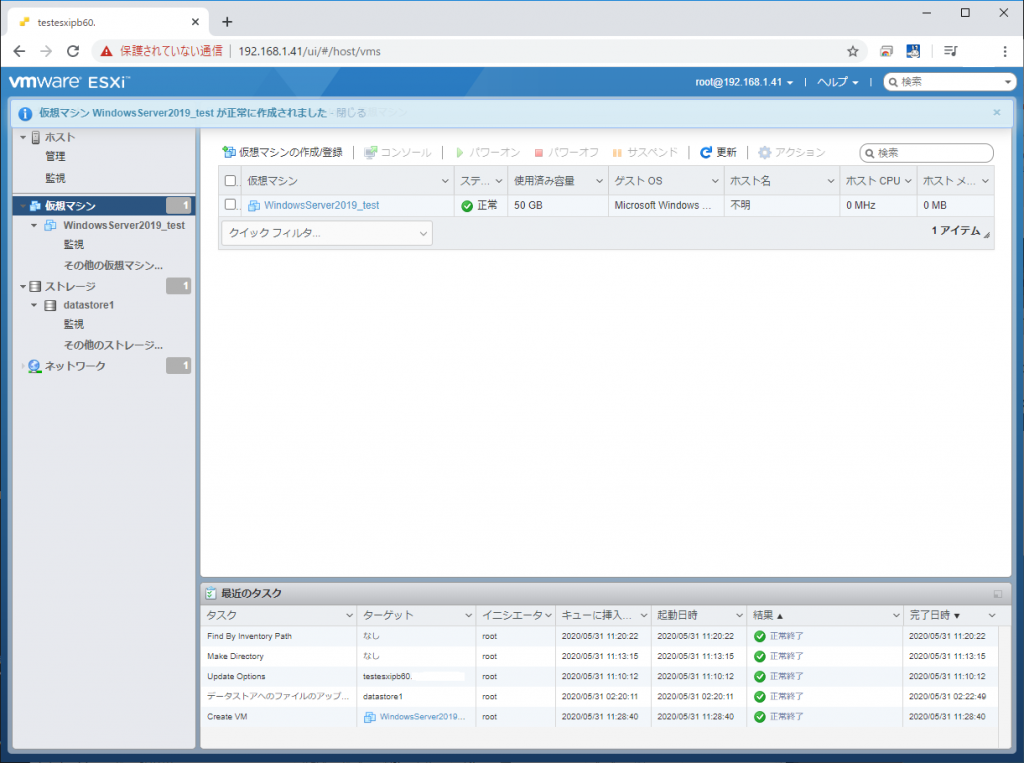Click the media control icon in Chrome toolbar
The height and width of the screenshot is (763, 1024).
click(x=951, y=51)
